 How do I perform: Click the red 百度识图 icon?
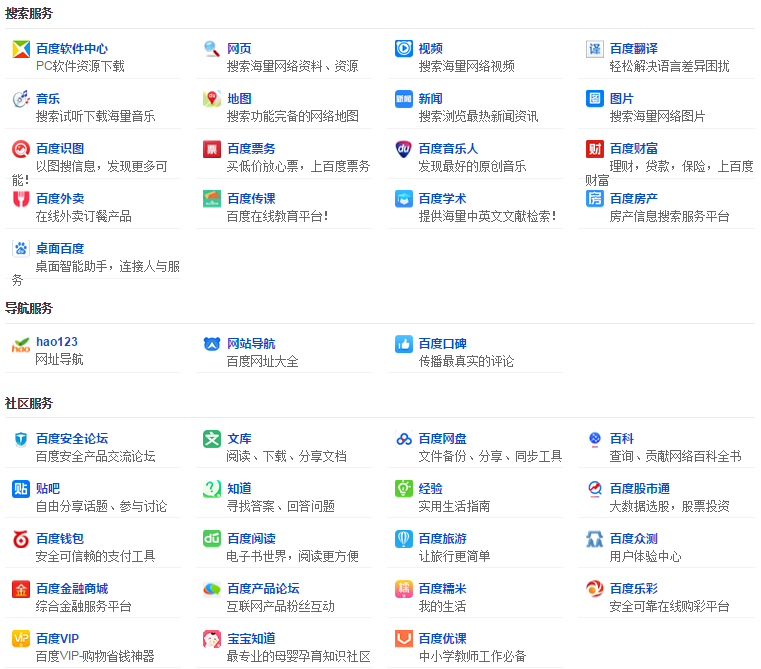click(21, 149)
